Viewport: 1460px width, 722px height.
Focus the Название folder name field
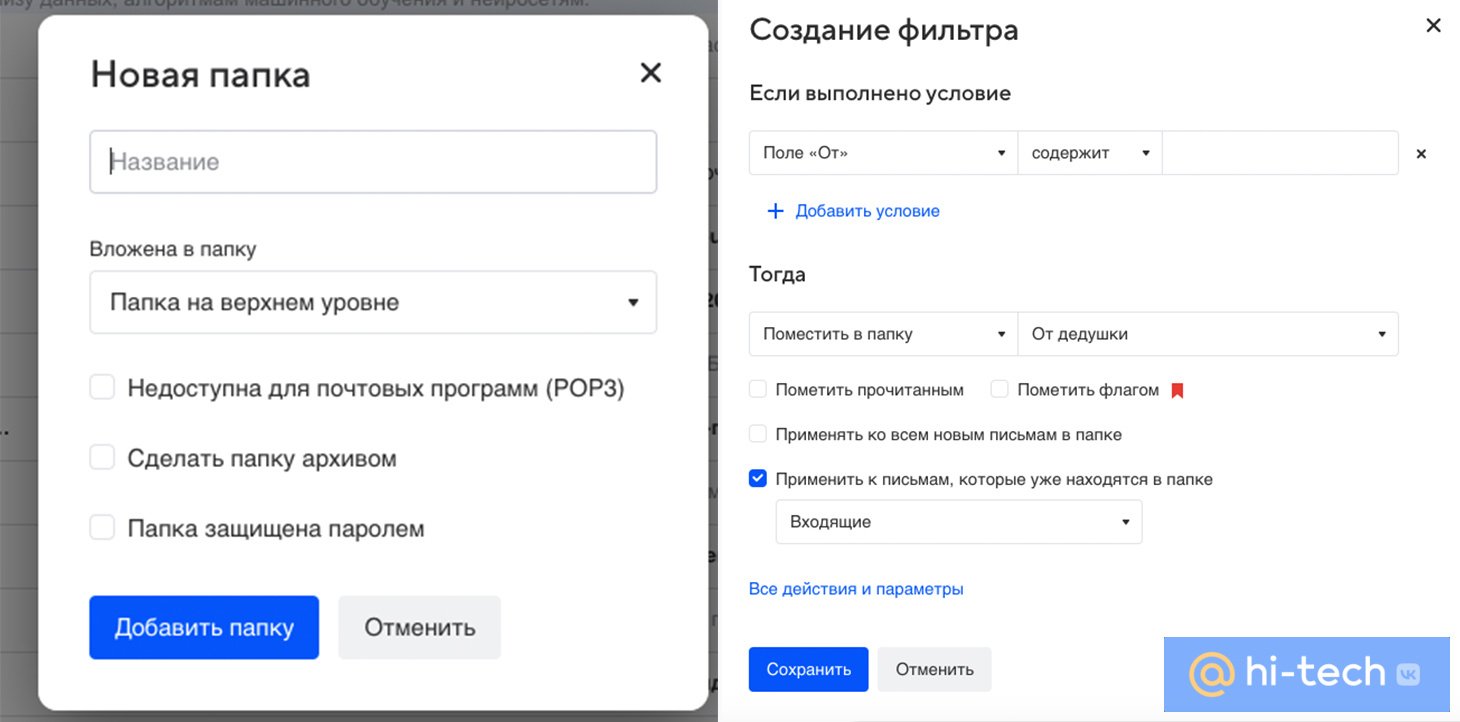click(x=373, y=162)
